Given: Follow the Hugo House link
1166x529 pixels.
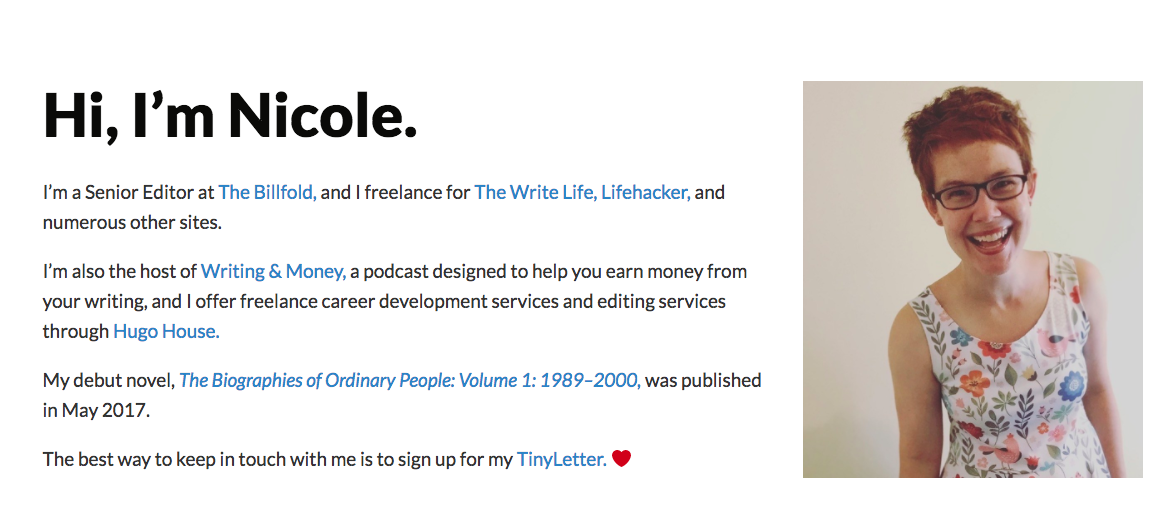Looking at the screenshot, I should pos(167,331).
